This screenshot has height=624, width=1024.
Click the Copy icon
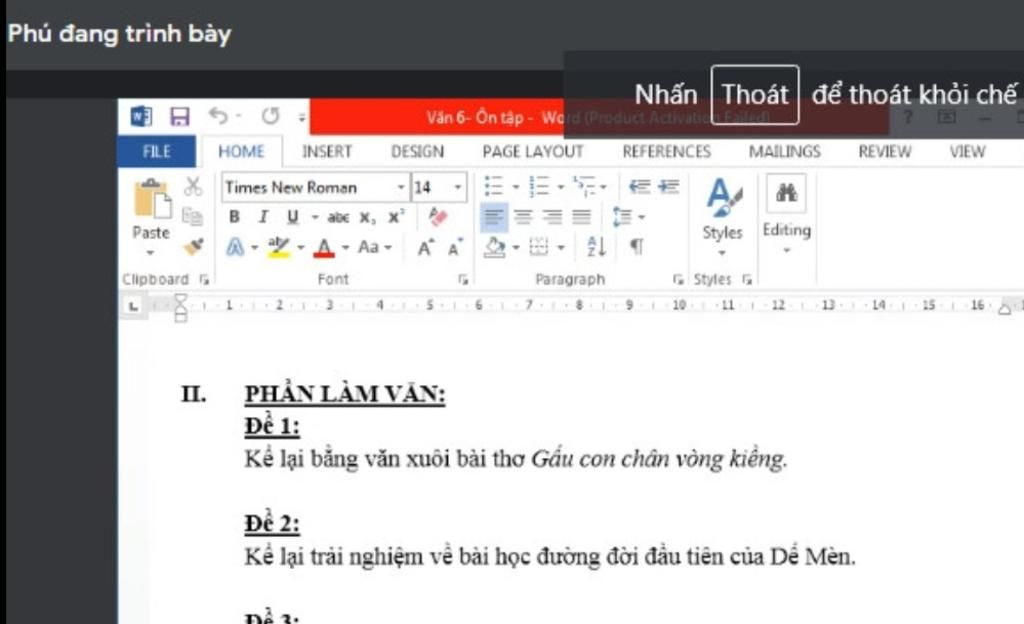[x=192, y=216]
